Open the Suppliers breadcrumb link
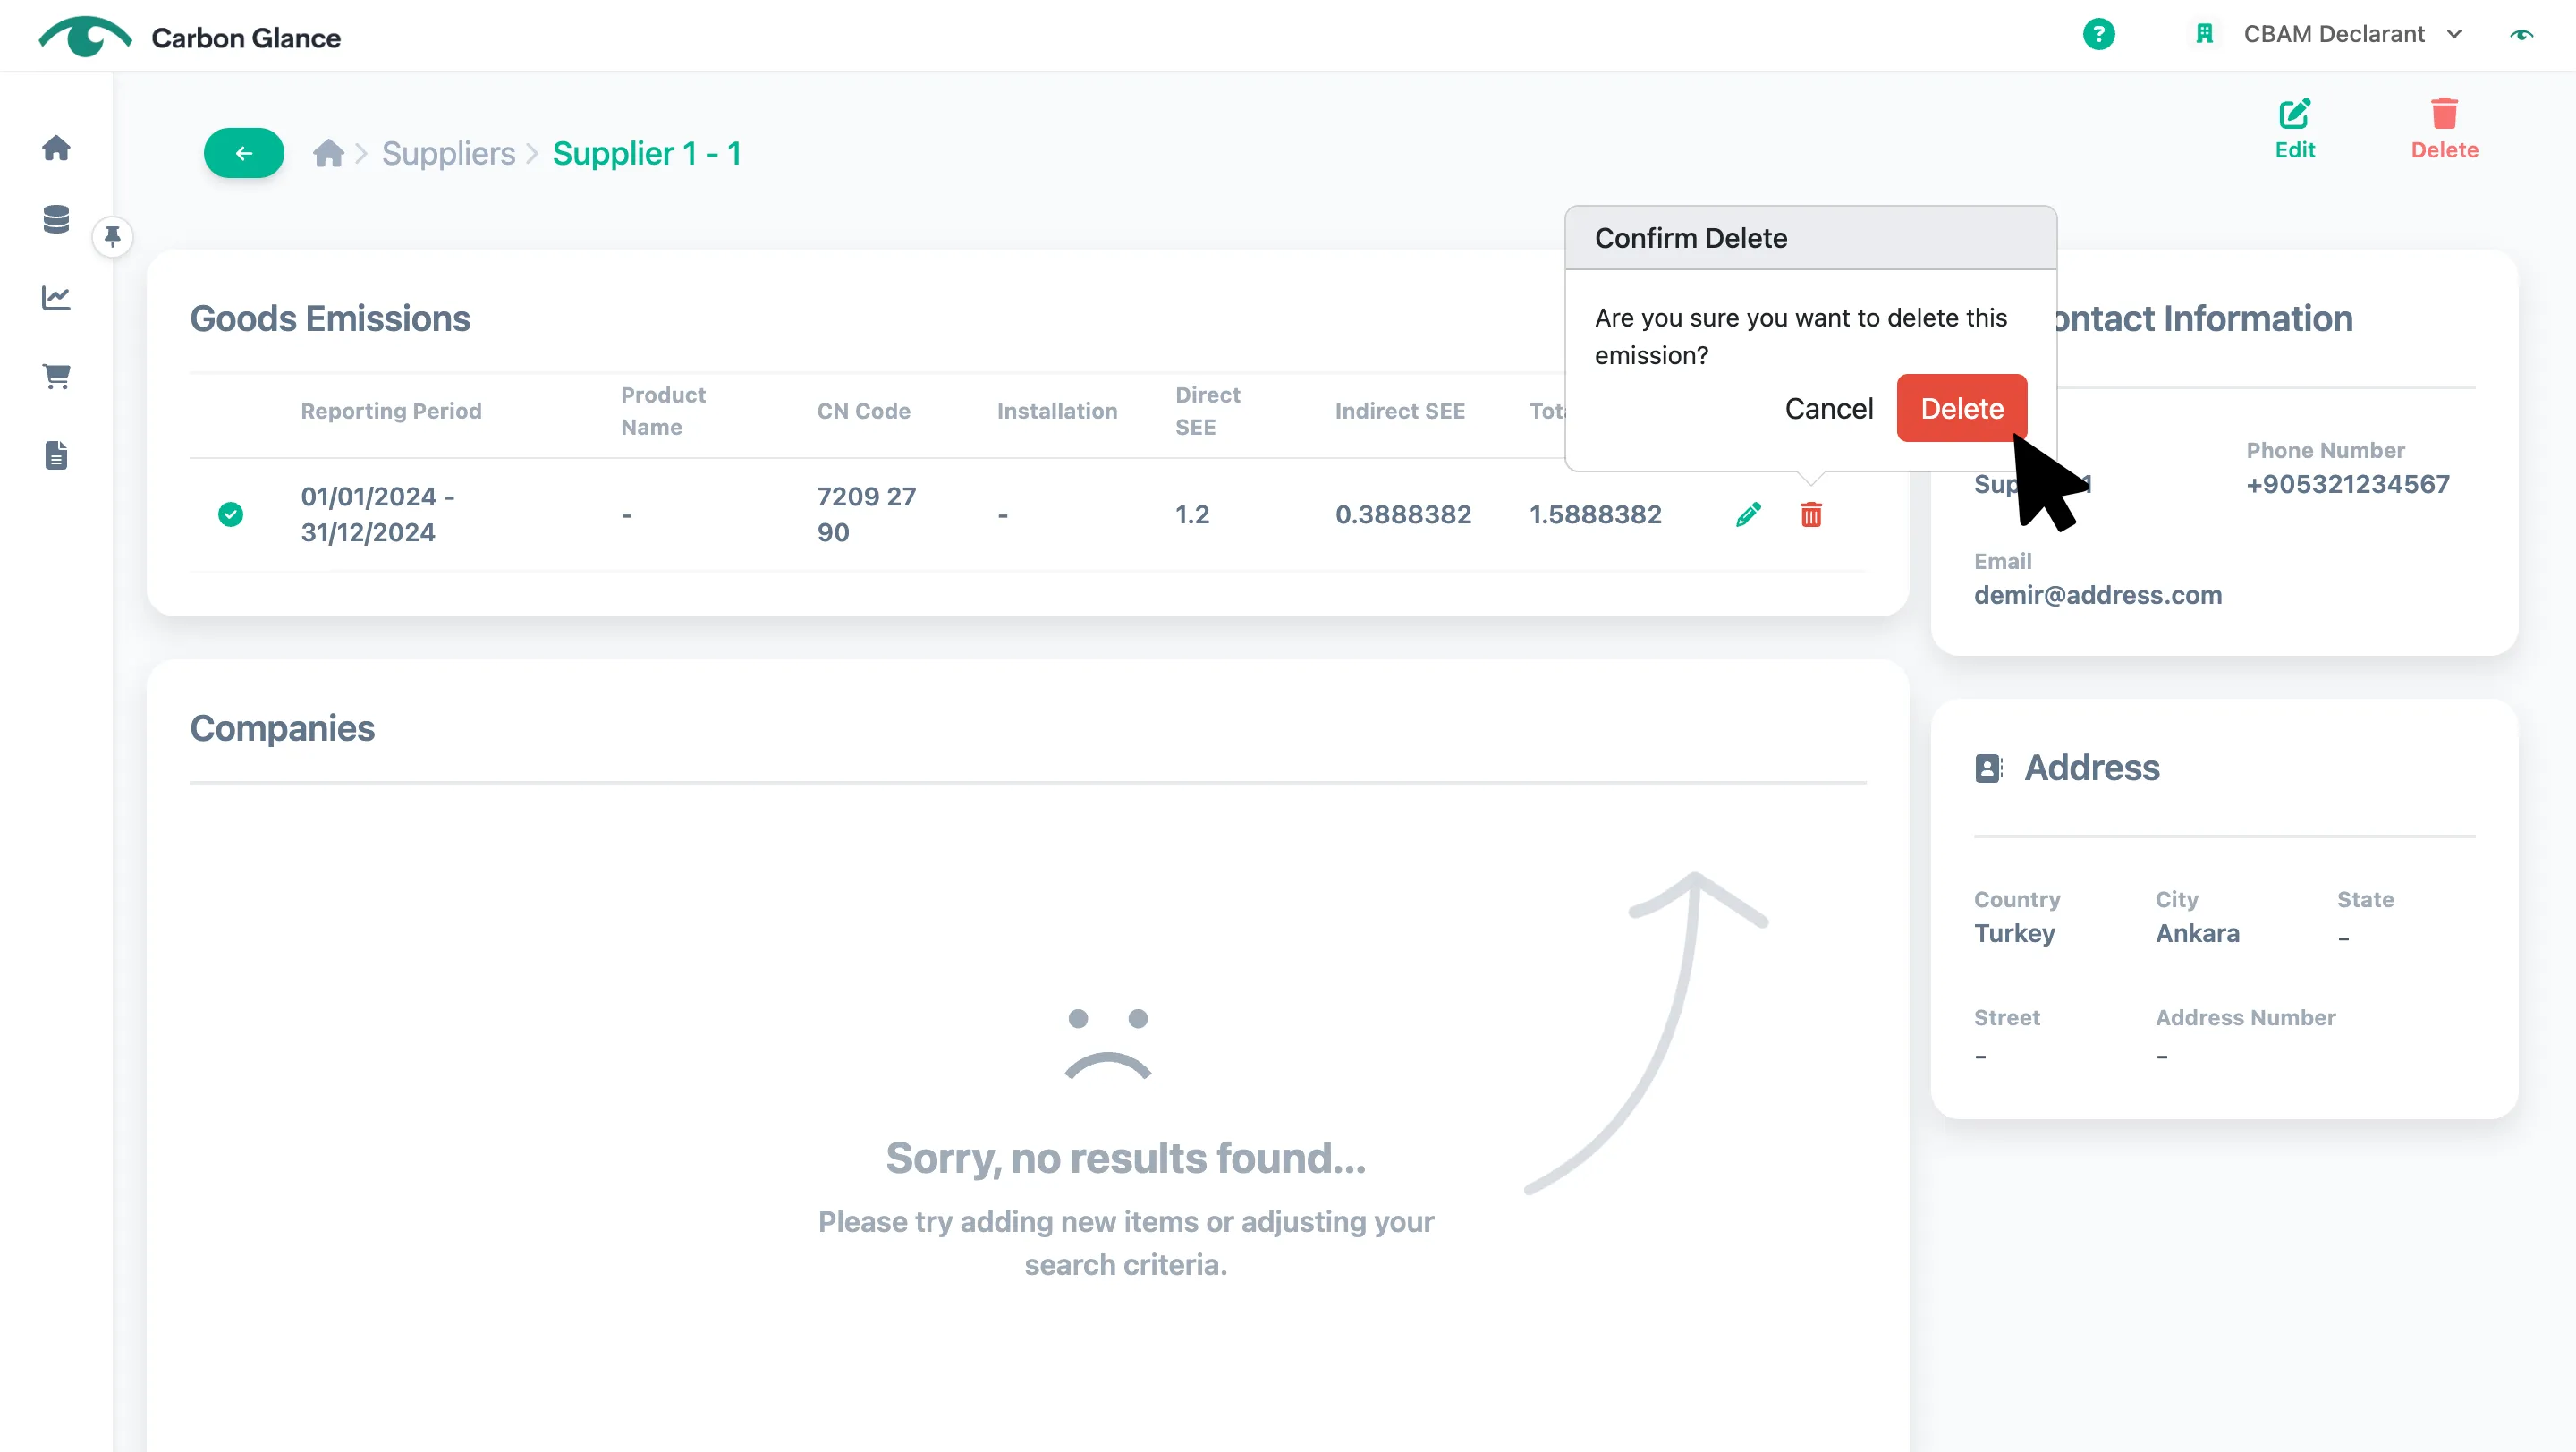The image size is (2576, 1452). tap(448, 153)
